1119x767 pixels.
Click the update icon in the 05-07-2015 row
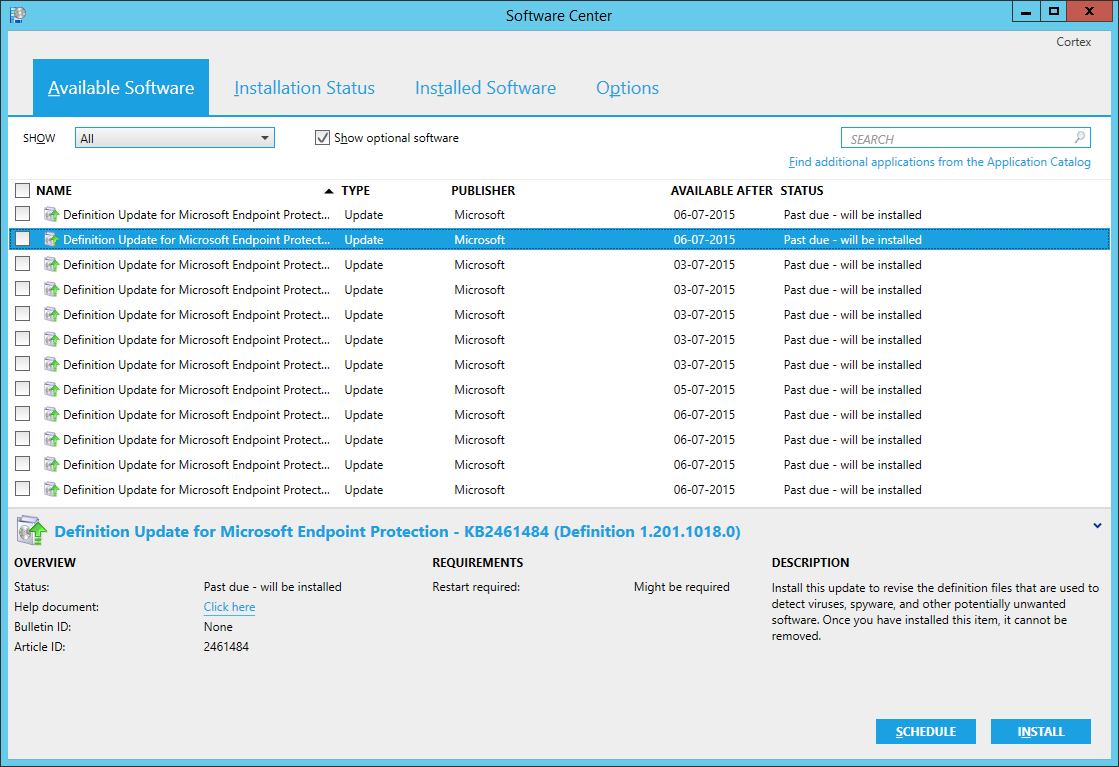tap(51, 389)
